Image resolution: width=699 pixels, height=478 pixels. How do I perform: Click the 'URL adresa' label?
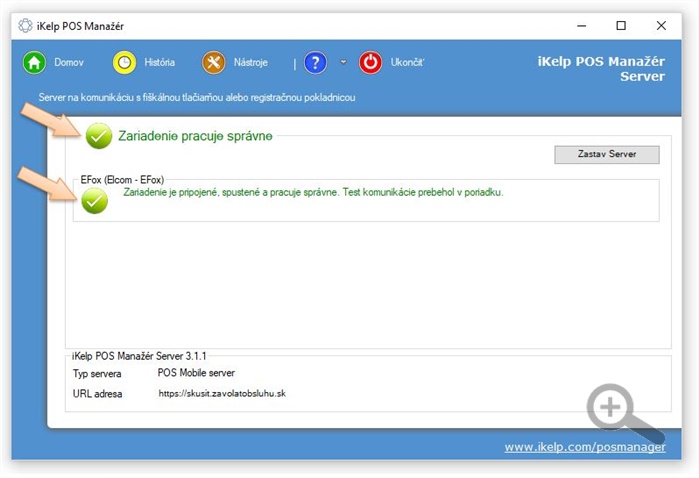pyautogui.click(x=97, y=394)
